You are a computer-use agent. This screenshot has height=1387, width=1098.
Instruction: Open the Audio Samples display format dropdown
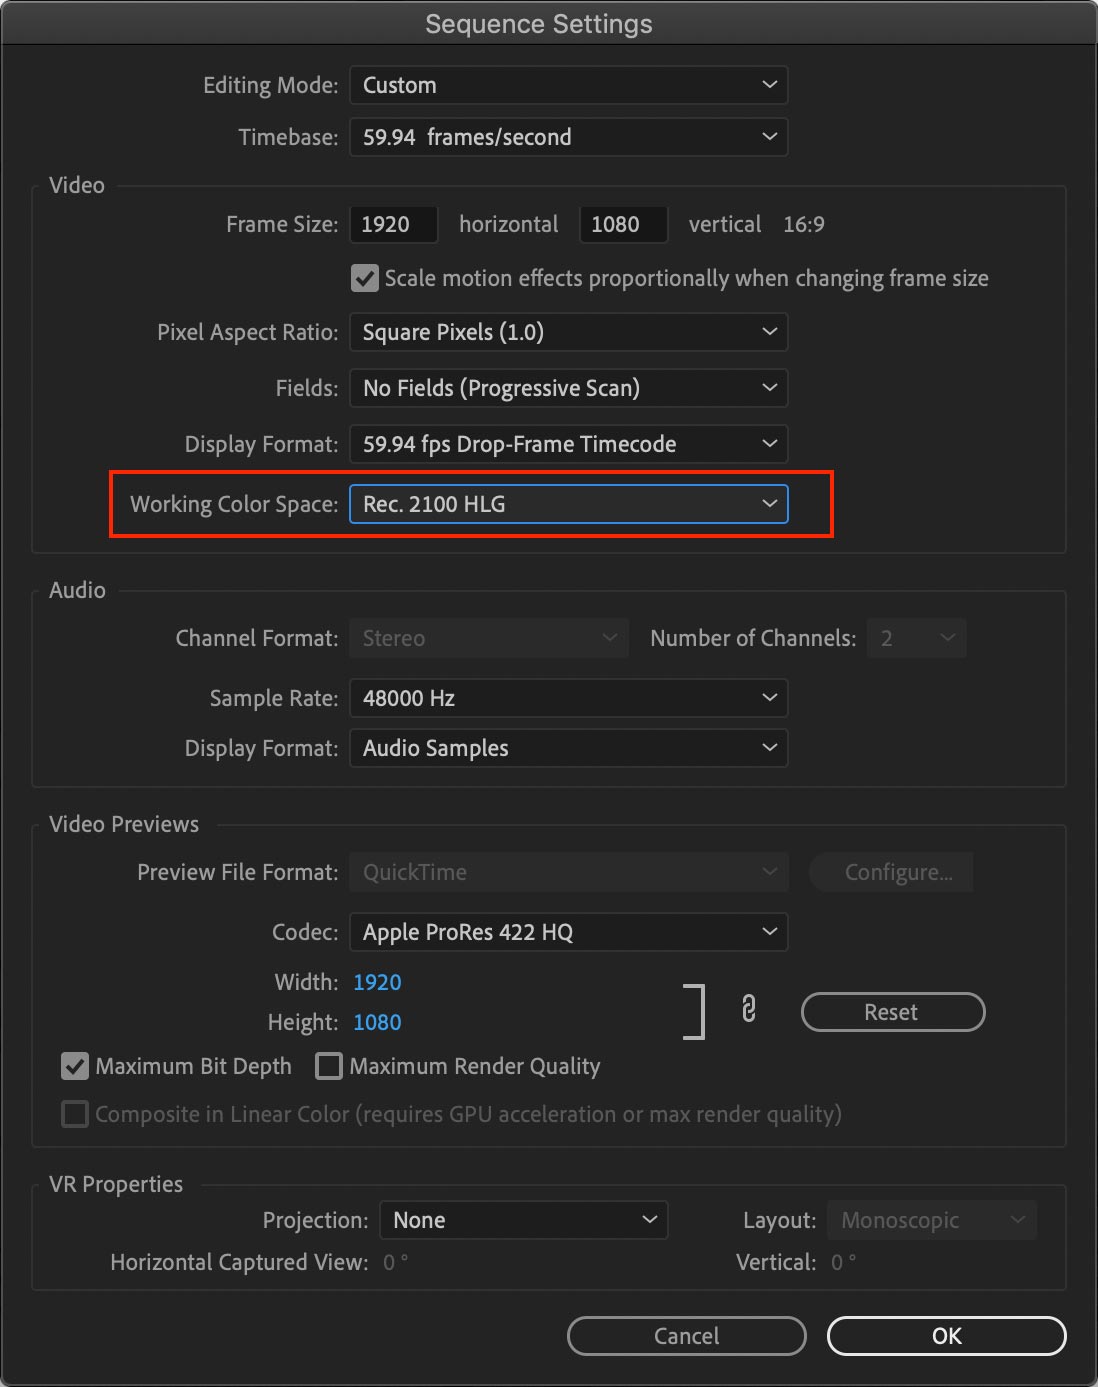tap(569, 748)
